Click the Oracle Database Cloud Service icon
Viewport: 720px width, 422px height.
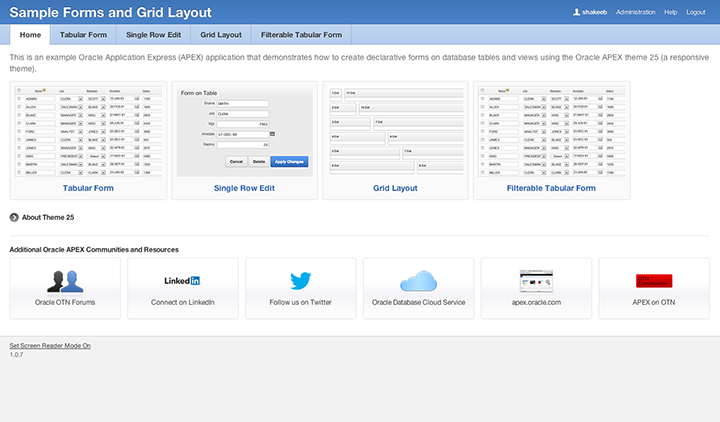click(x=418, y=281)
